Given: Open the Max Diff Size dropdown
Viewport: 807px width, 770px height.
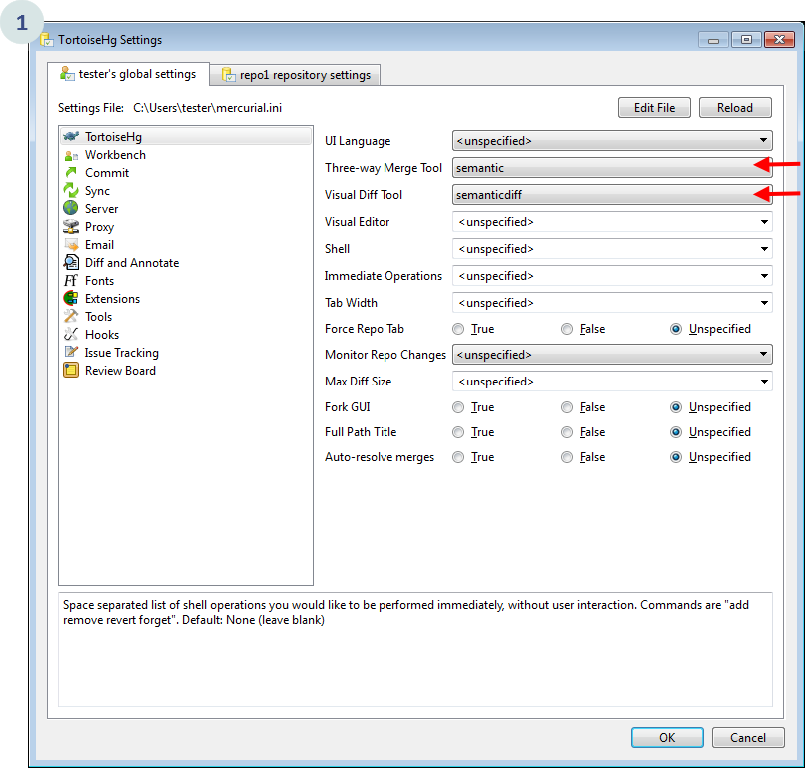Looking at the screenshot, I should (612, 381).
